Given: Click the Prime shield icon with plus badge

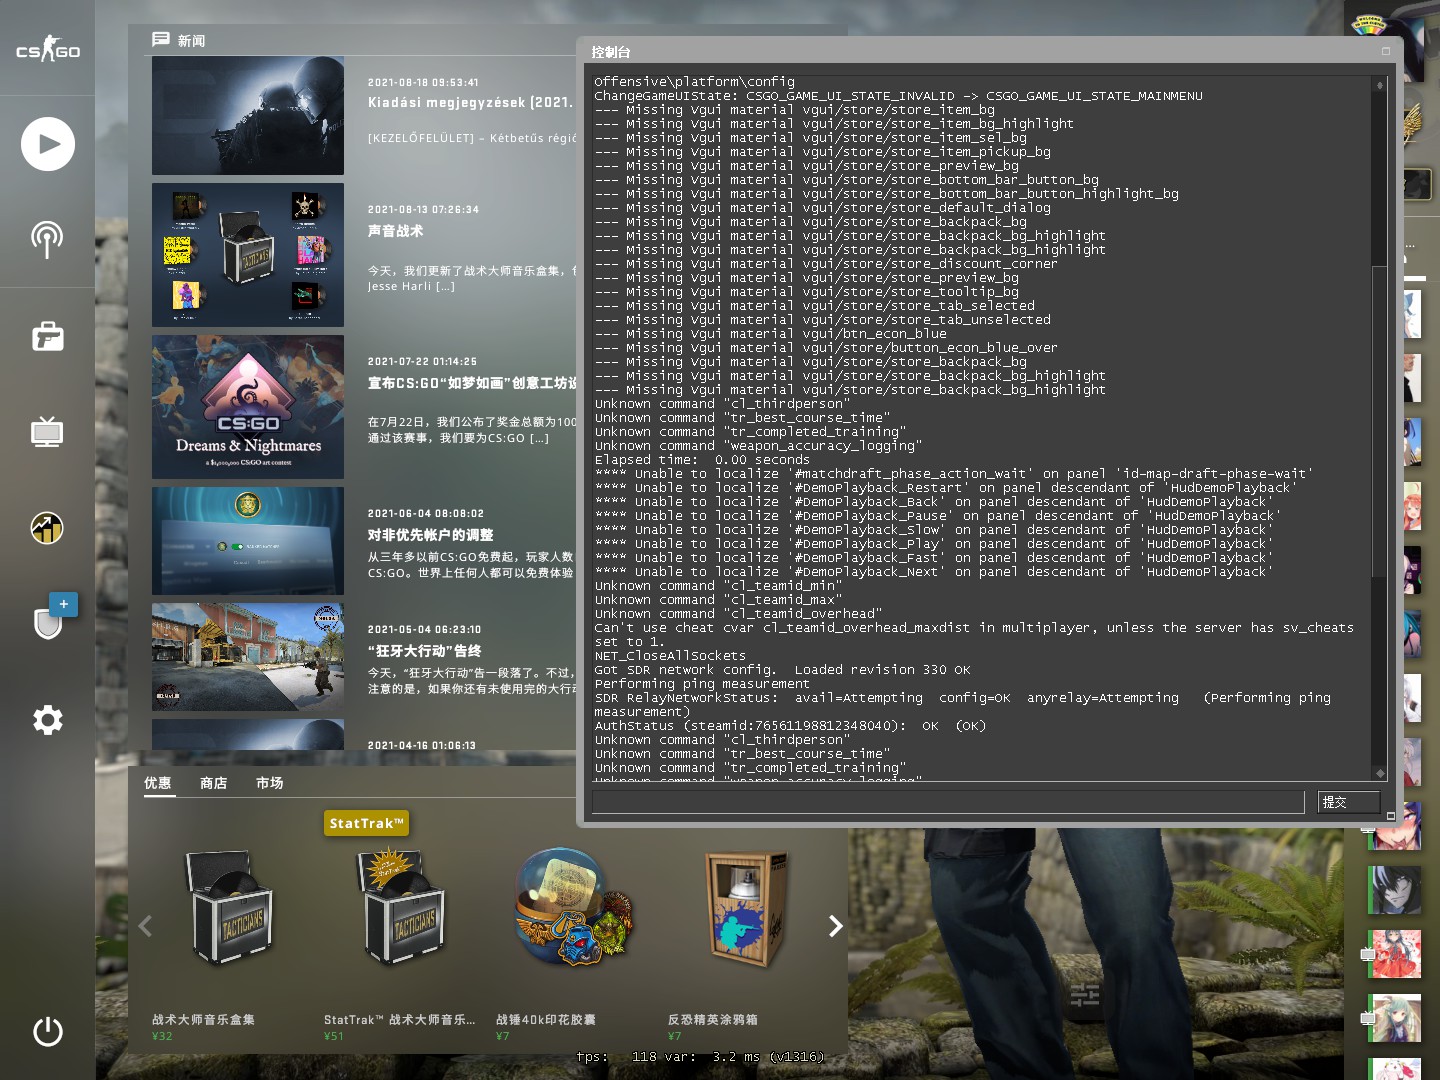Looking at the screenshot, I should 48,622.
